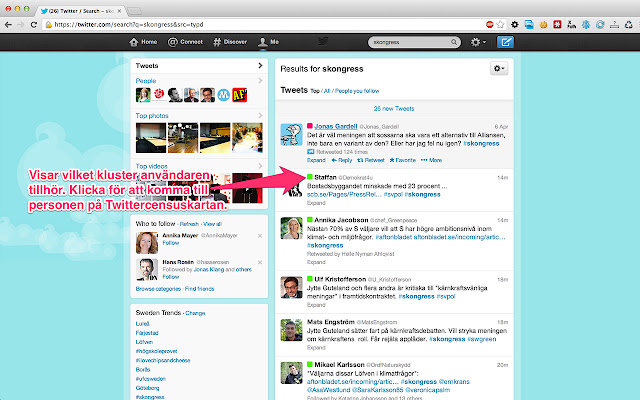The width and height of the screenshot is (640, 400).
Task: Open the Färjestad trend
Action: coord(147,333)
